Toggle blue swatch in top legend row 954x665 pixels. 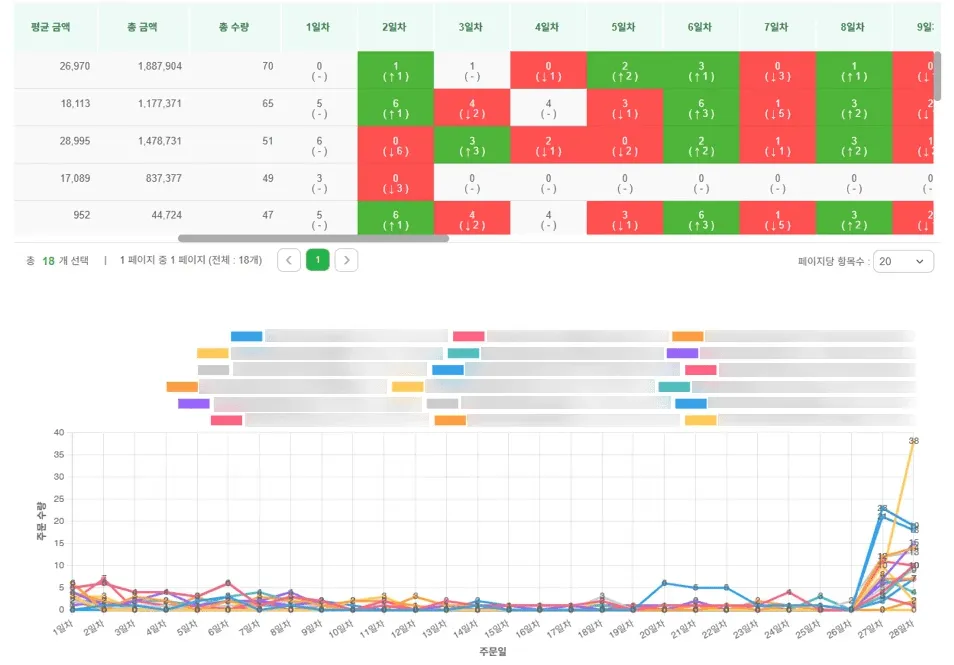246,336
